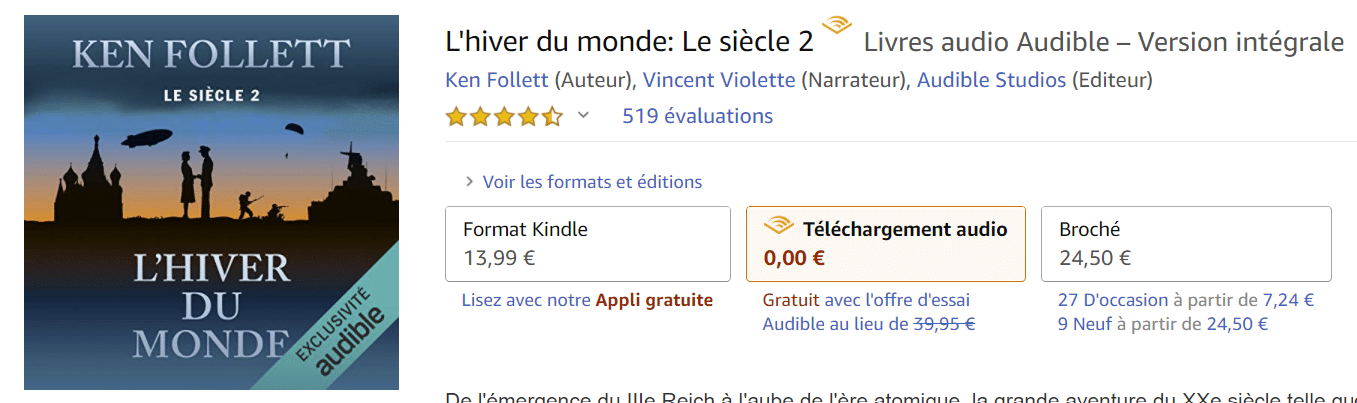Screen dimensions: 1357x403
Task: Open Audible Studios publisher link
Action: click(991, 79)
